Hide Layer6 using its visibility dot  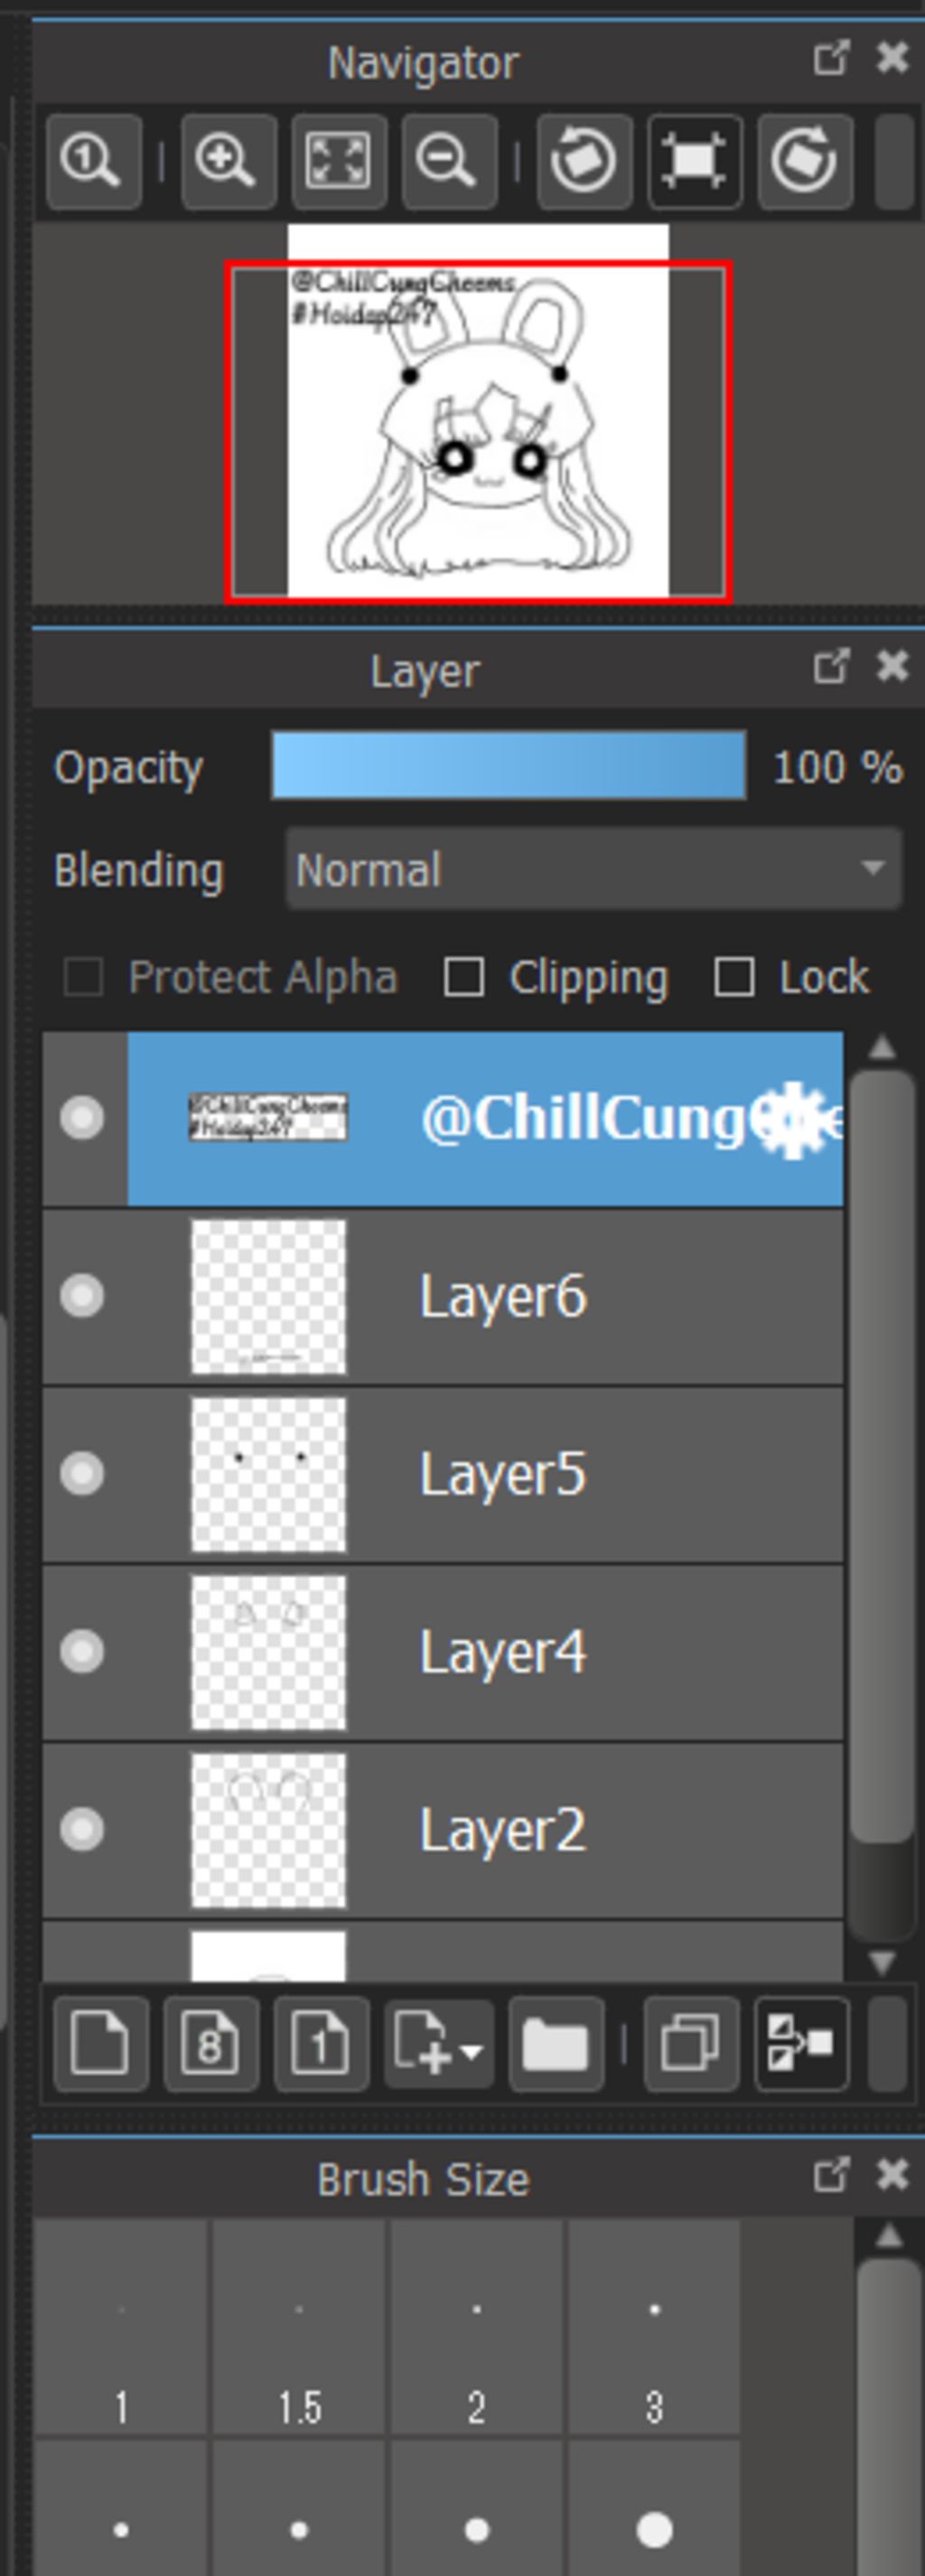82,1296
